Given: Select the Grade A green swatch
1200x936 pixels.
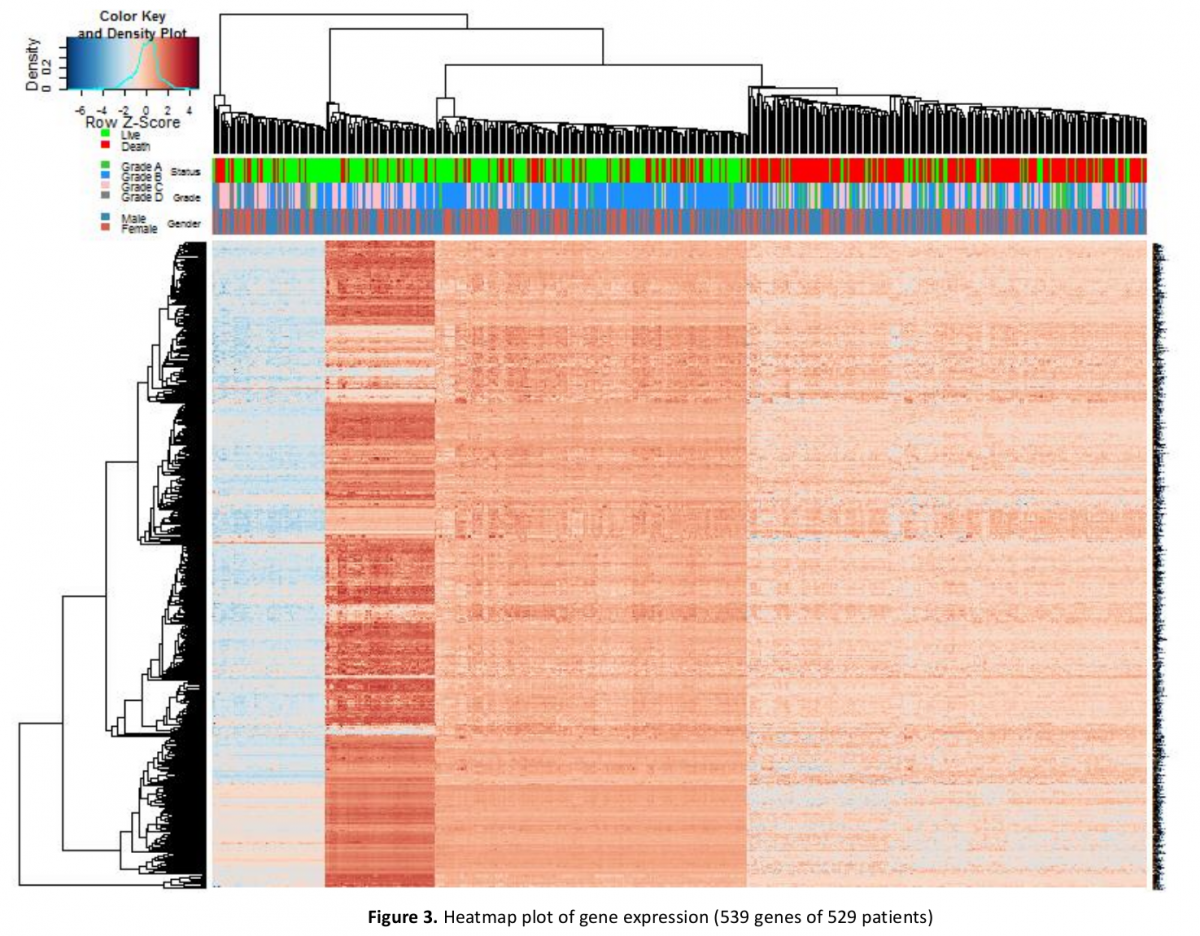Looking at the screenshot, I should [105, 164].
